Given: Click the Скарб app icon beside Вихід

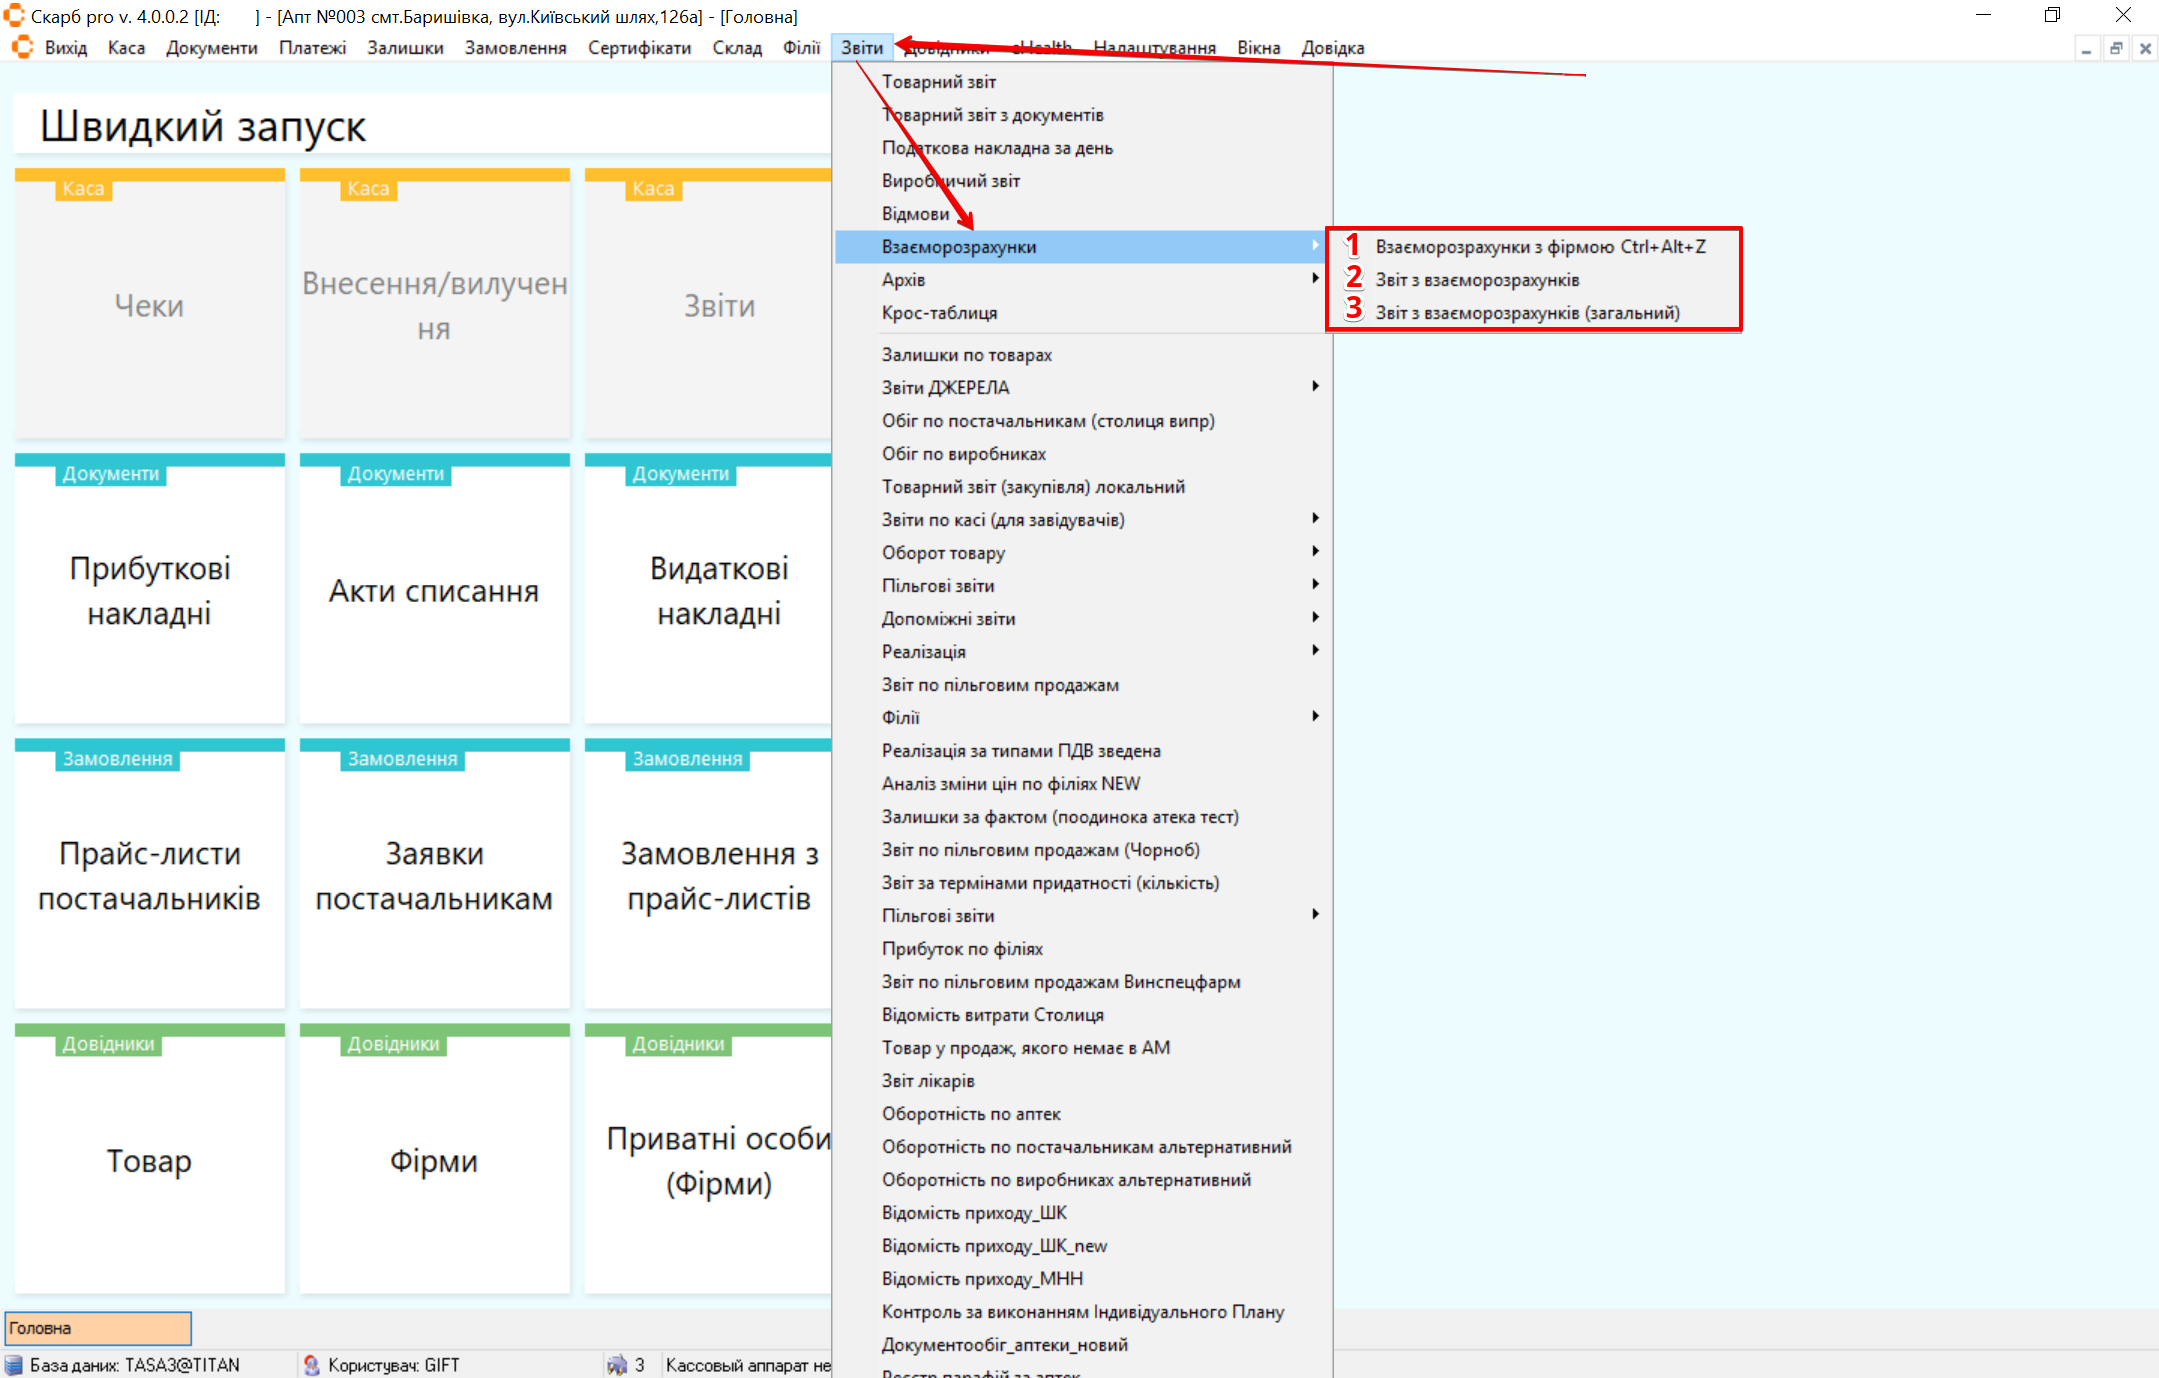Looking at the screenshot, I should tap(22, 48).
